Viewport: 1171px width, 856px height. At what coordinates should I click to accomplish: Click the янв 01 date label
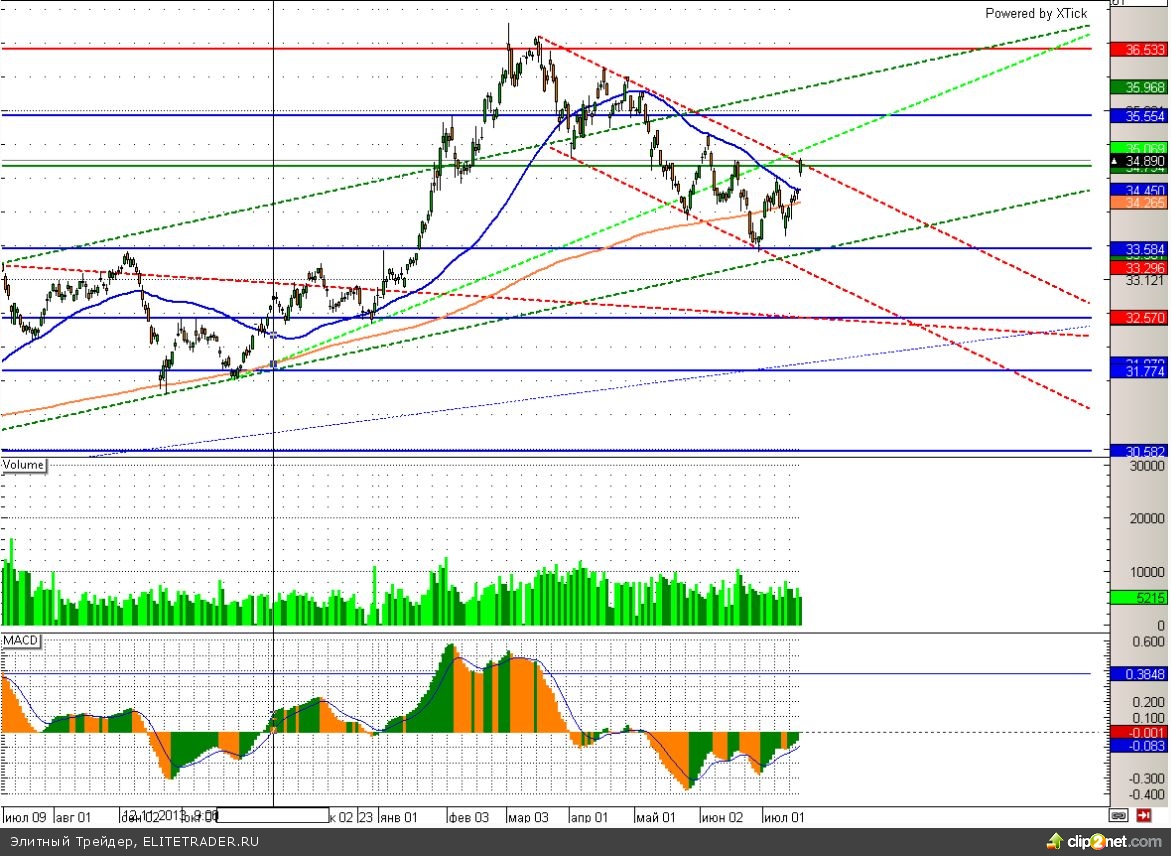click(x=399, y=817)
